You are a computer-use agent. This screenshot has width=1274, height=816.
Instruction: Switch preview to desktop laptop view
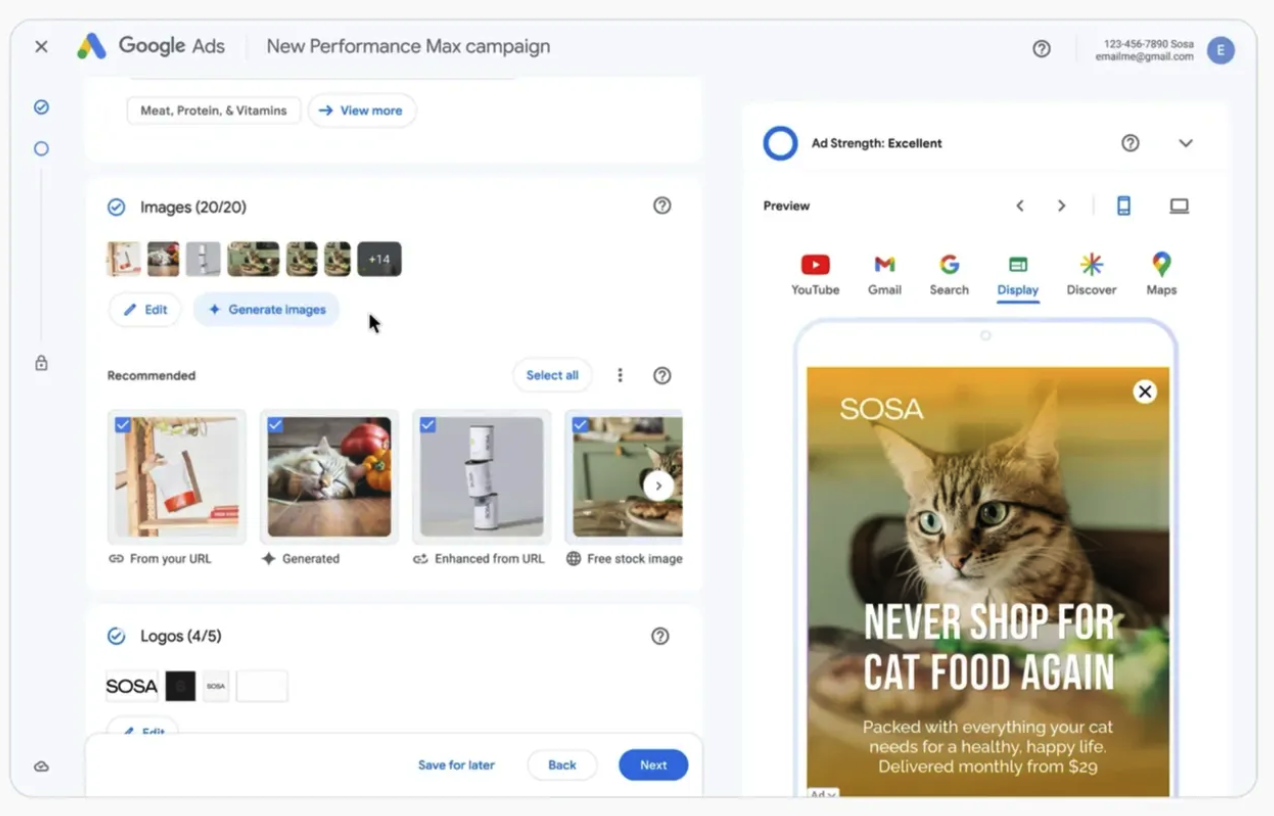[1179, 206]
